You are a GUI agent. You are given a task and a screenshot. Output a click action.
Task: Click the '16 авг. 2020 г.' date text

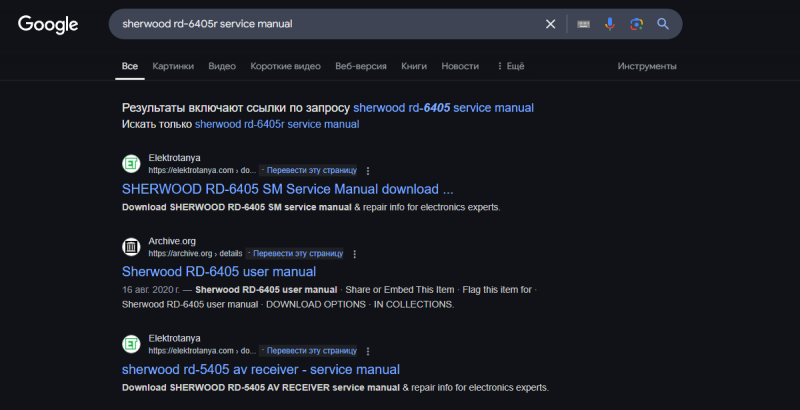click(x=151, y=290)
